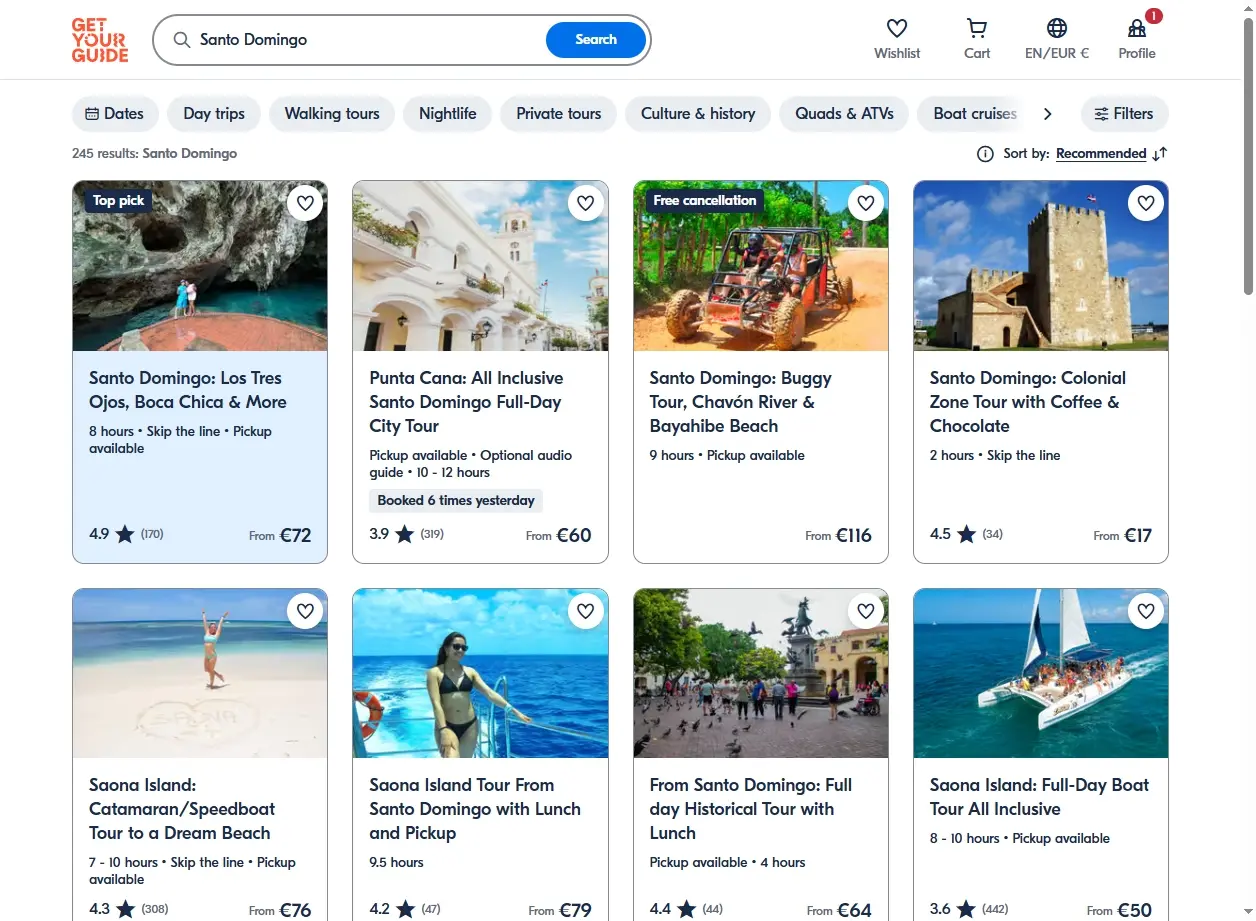Viewport: 1256px width, 921px height.
Task: Favorite the Colonial Zone Coffee tour
Action: 1146,203
